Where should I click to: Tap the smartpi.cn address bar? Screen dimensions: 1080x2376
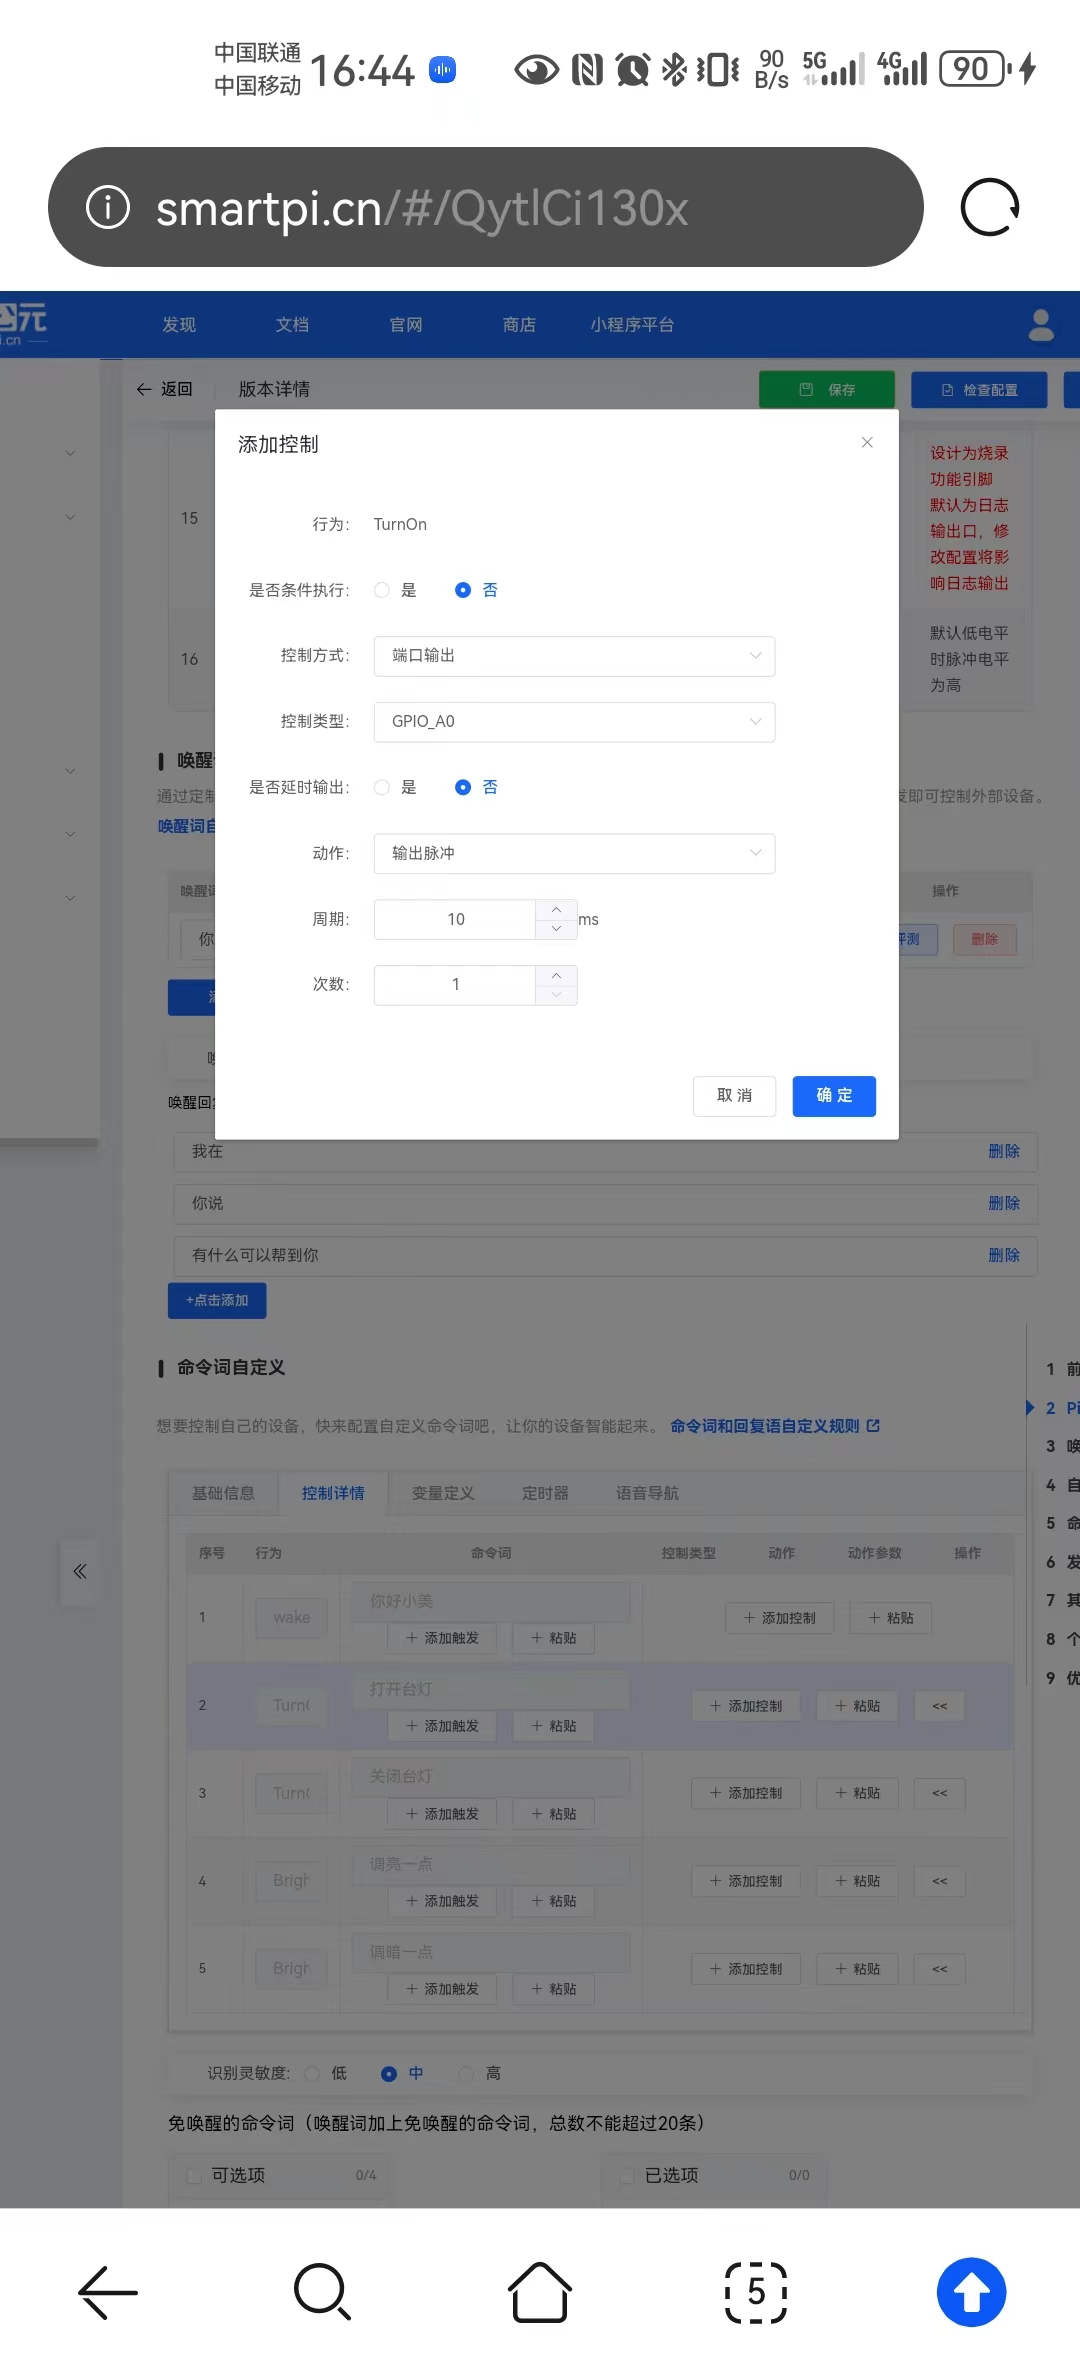[x=485, y=207]
